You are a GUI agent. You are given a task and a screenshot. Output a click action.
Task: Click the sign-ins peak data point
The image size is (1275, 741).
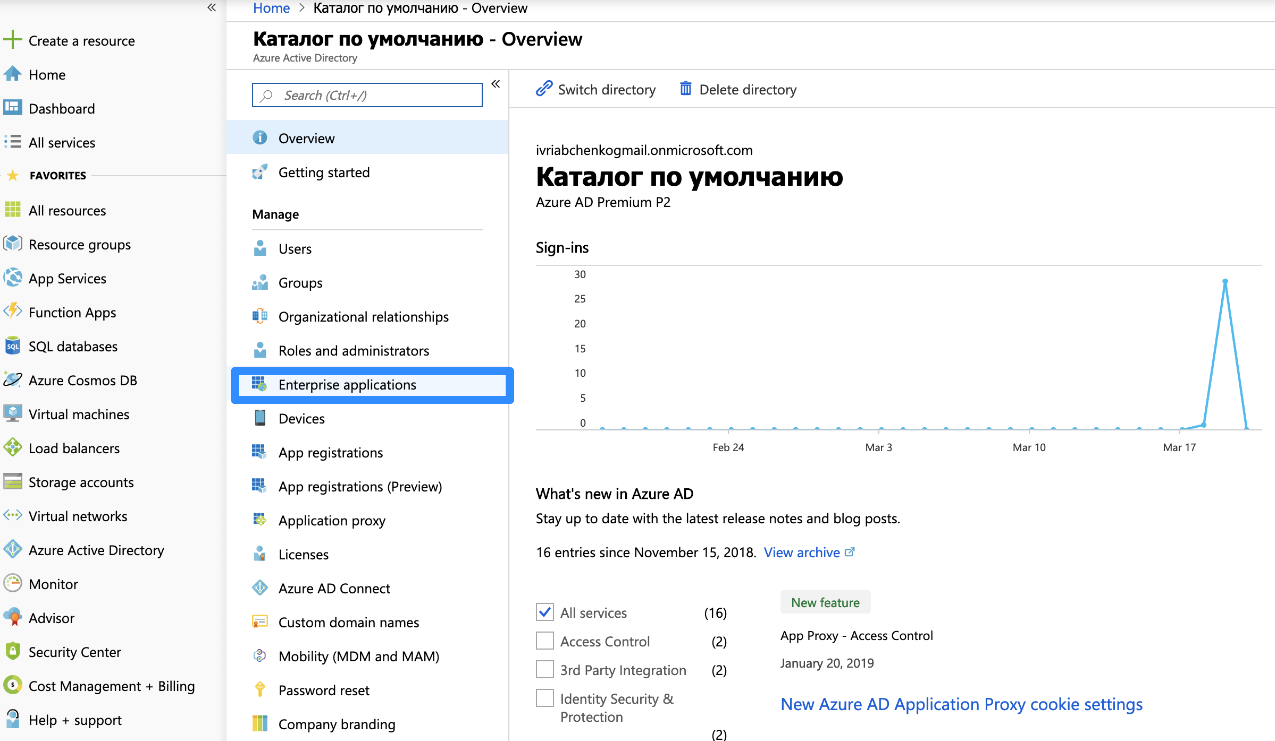(x=1225, y=281)
